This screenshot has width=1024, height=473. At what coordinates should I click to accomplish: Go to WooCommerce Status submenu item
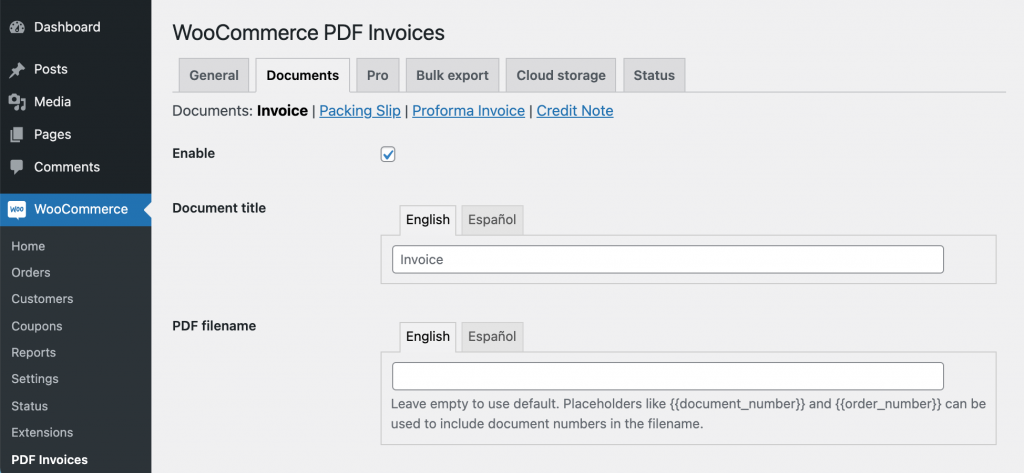(29, 406)
